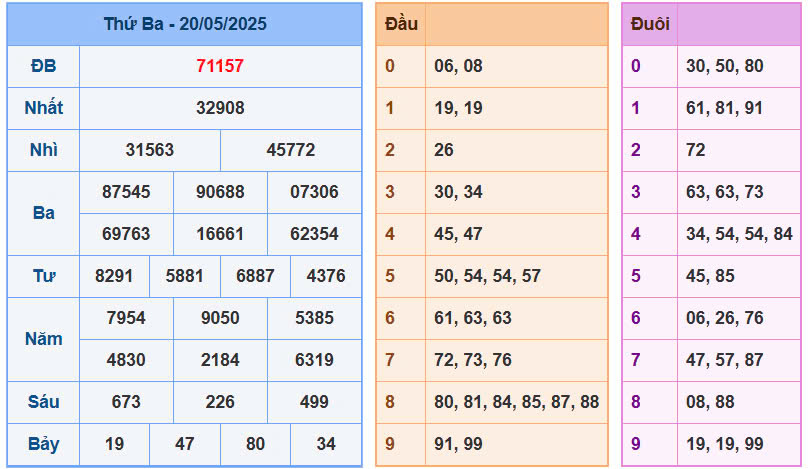809x469 pixels.
Task: Click Ba prize number 07306
Action: pyautogui.click(x=314, y=192)
